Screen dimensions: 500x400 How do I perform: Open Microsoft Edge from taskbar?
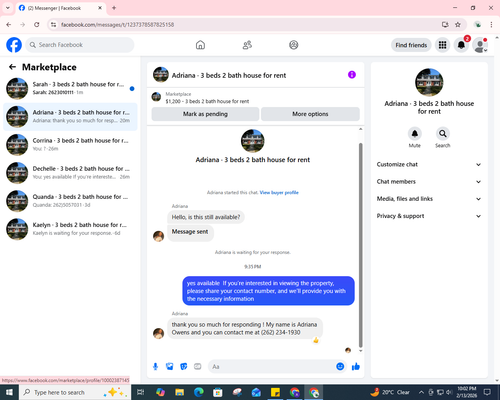(199, 392)
